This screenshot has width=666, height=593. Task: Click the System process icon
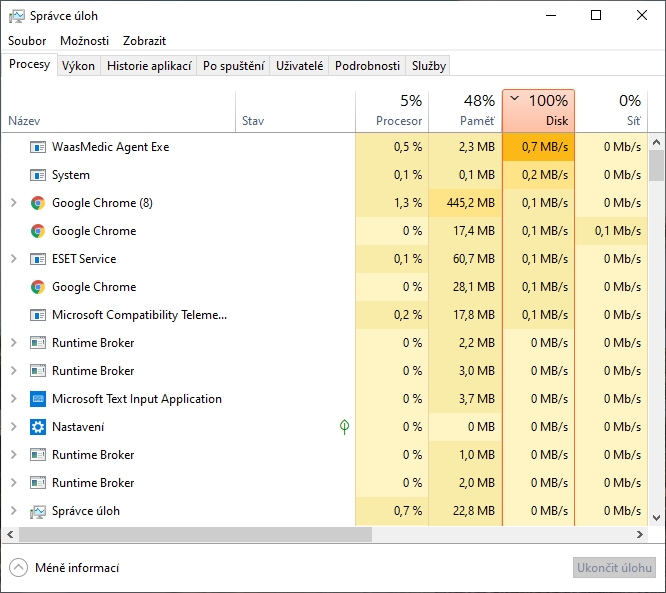38,175
